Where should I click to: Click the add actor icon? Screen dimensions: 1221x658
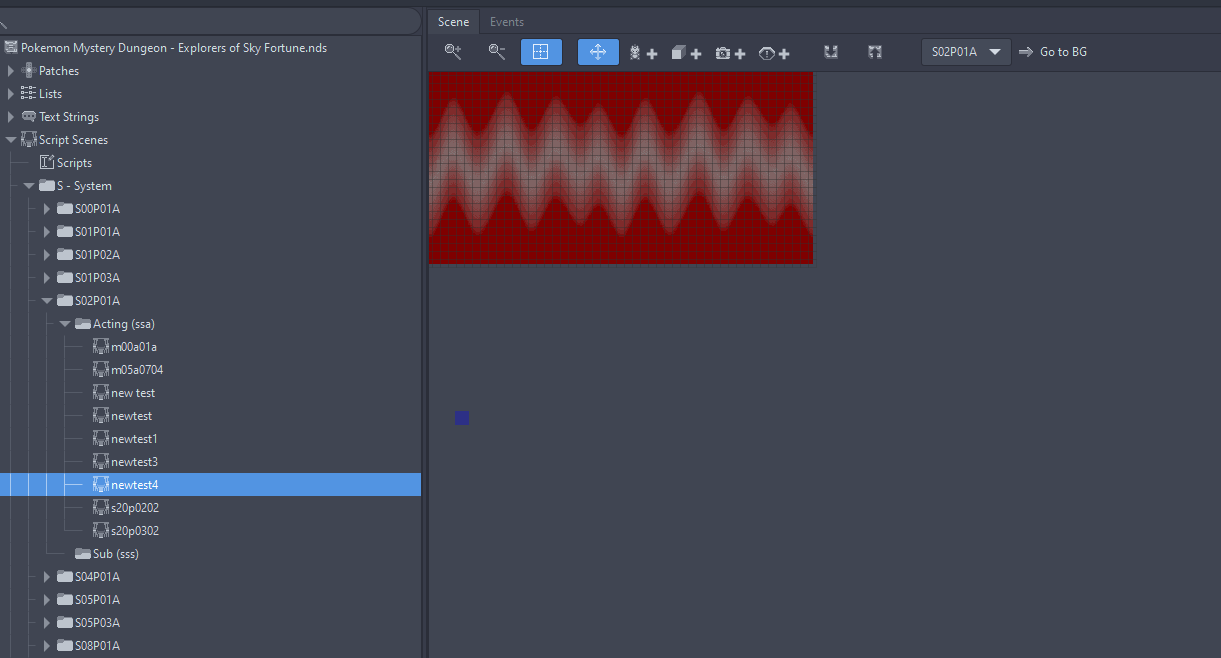[x=642, y=53]
